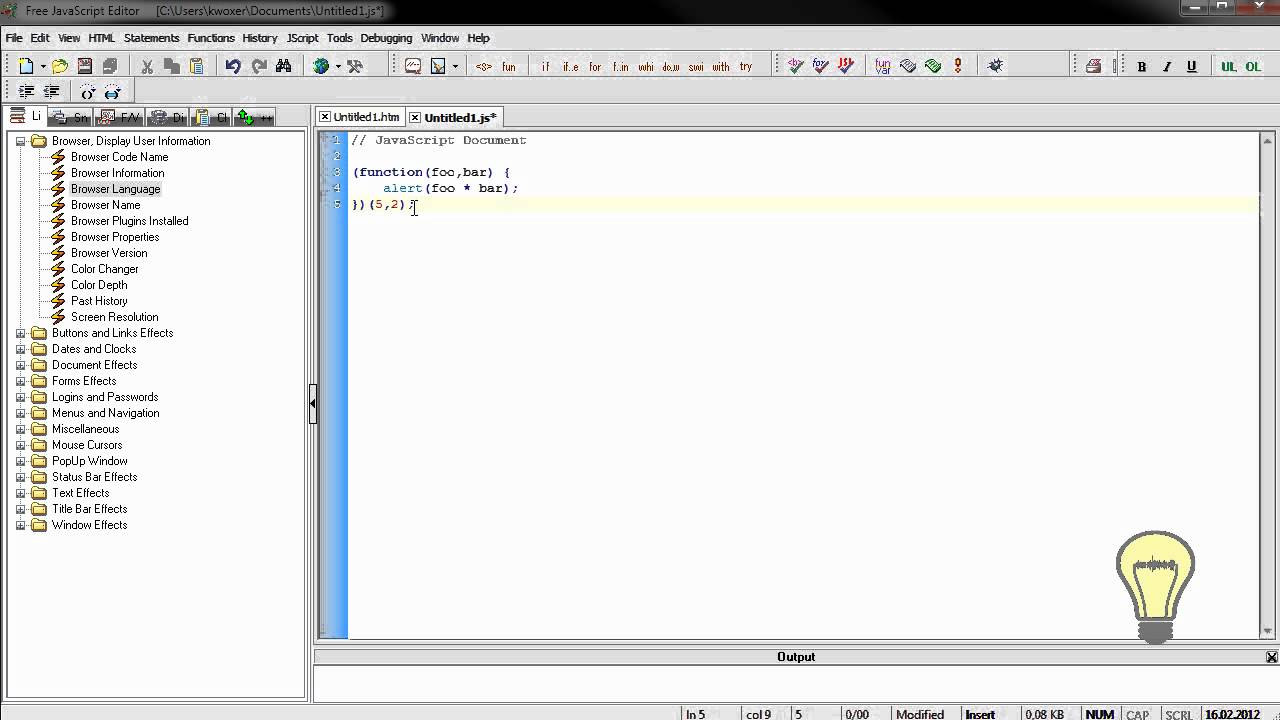Insert an 'if' statement
Viewport: 1280px width, 720px height.
tap(545, 67)
